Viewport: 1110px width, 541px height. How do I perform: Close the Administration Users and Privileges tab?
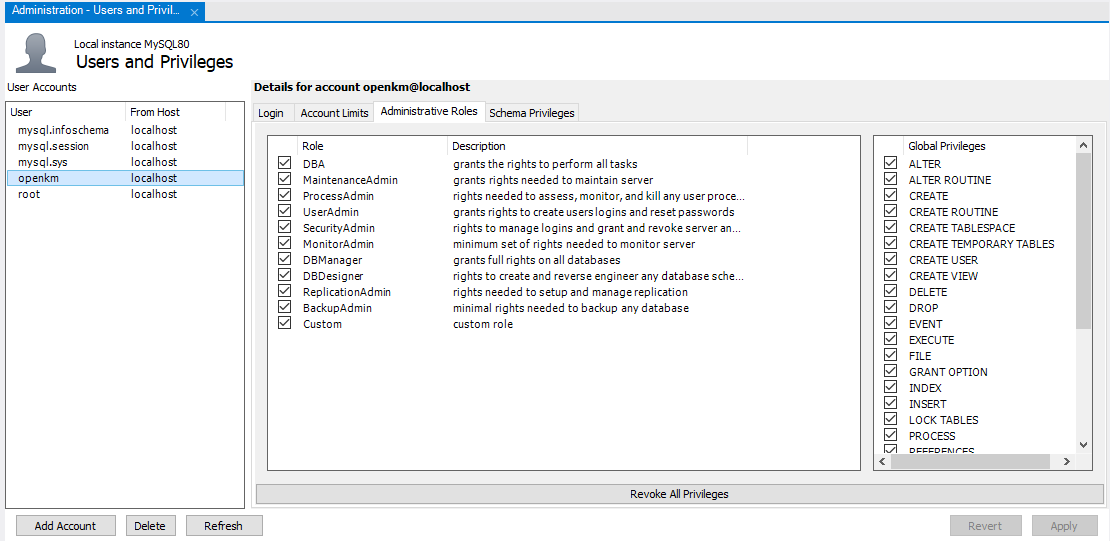[x=194, y=12]
